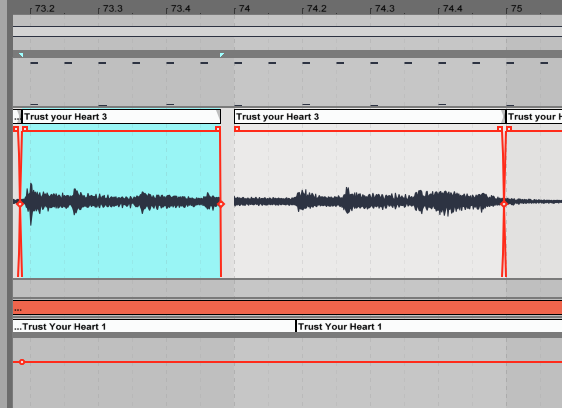Viewport: 562px width, 408px height.
Task: Select the Trust your Heart 3 clip starting at 74
Action: point(370,117)
